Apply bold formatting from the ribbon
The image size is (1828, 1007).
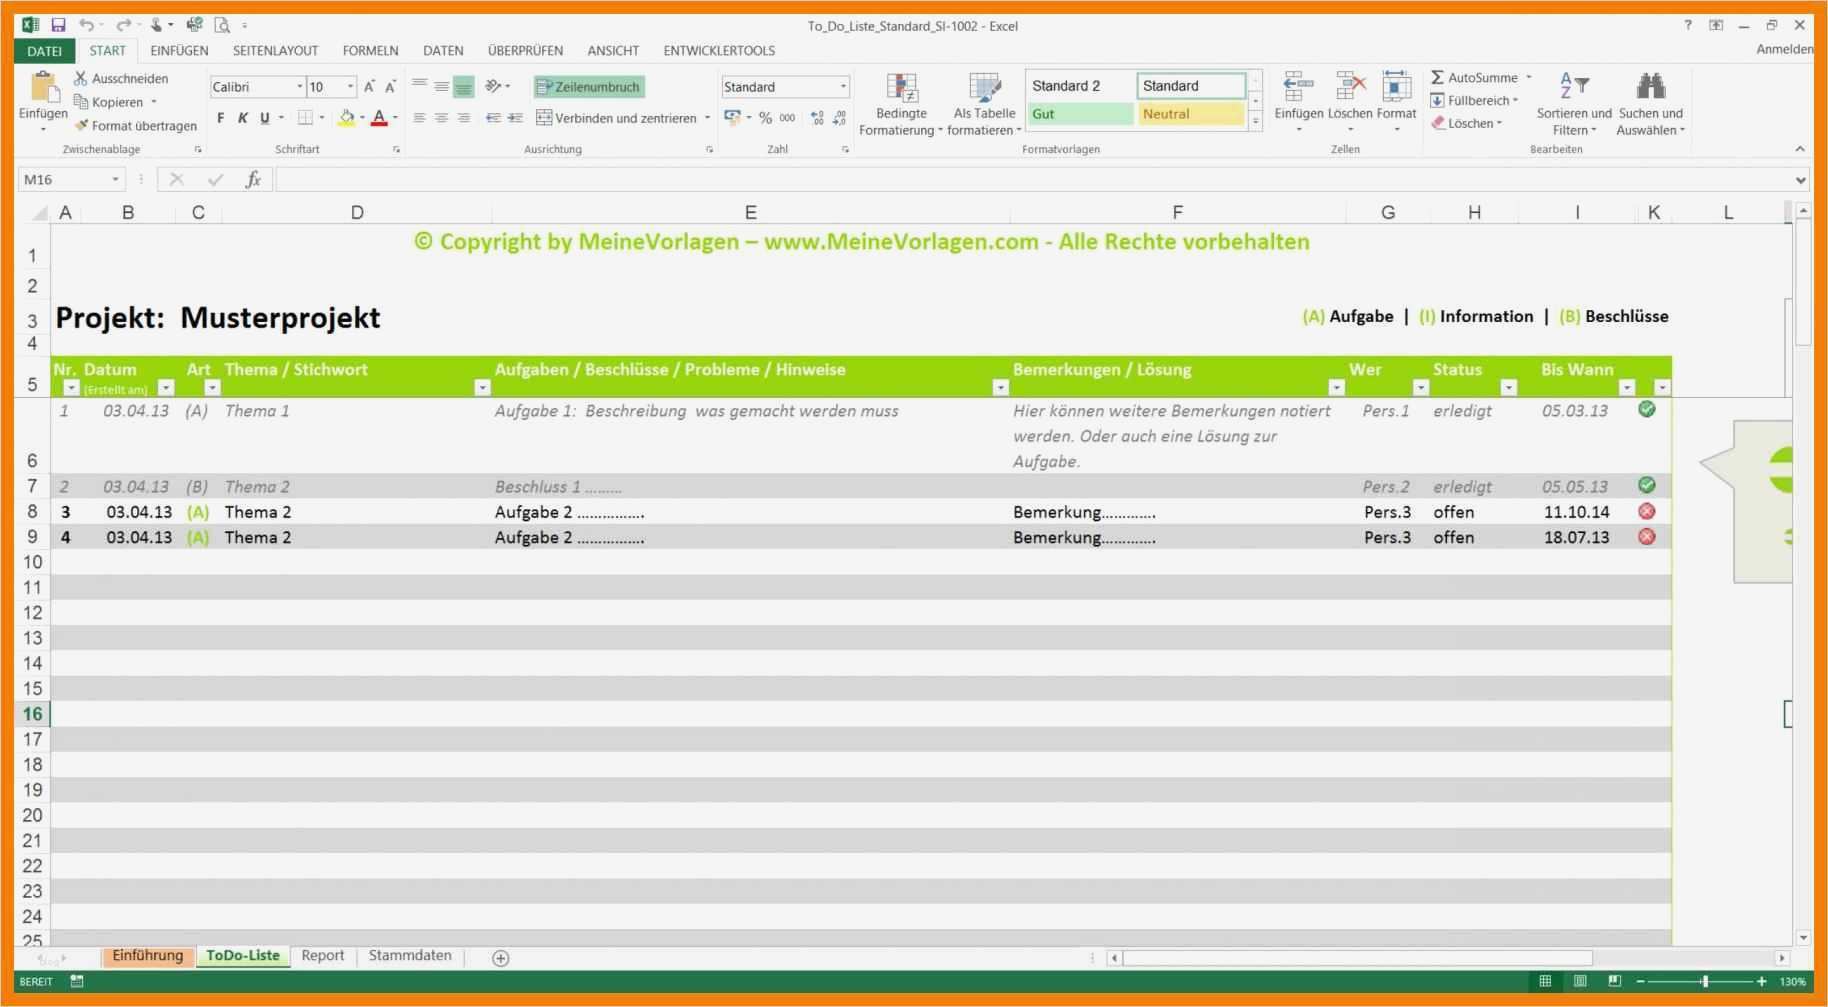(x=220, y=117)
